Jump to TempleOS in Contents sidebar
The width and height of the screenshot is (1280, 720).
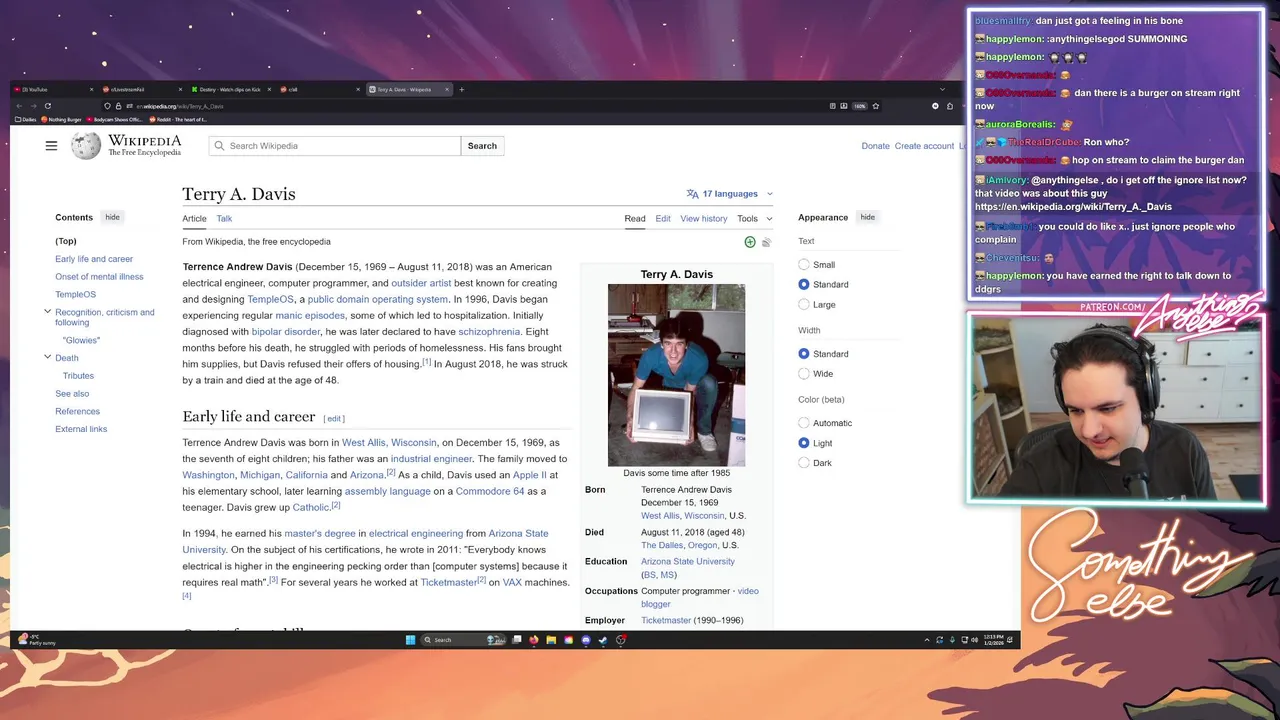tap(75, 295)
